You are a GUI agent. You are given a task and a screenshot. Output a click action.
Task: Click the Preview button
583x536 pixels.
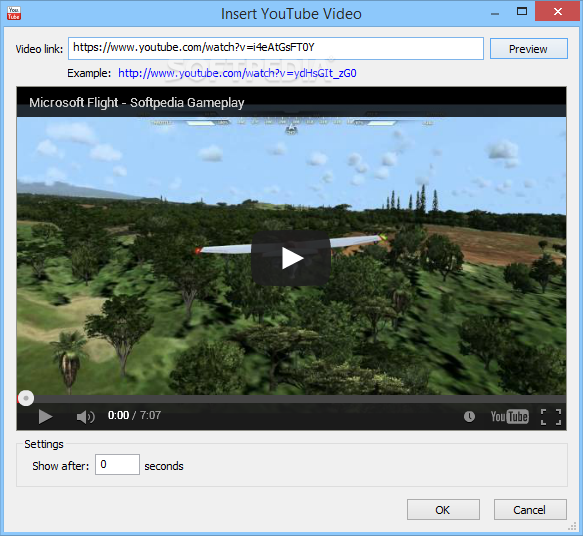(529, 49)
